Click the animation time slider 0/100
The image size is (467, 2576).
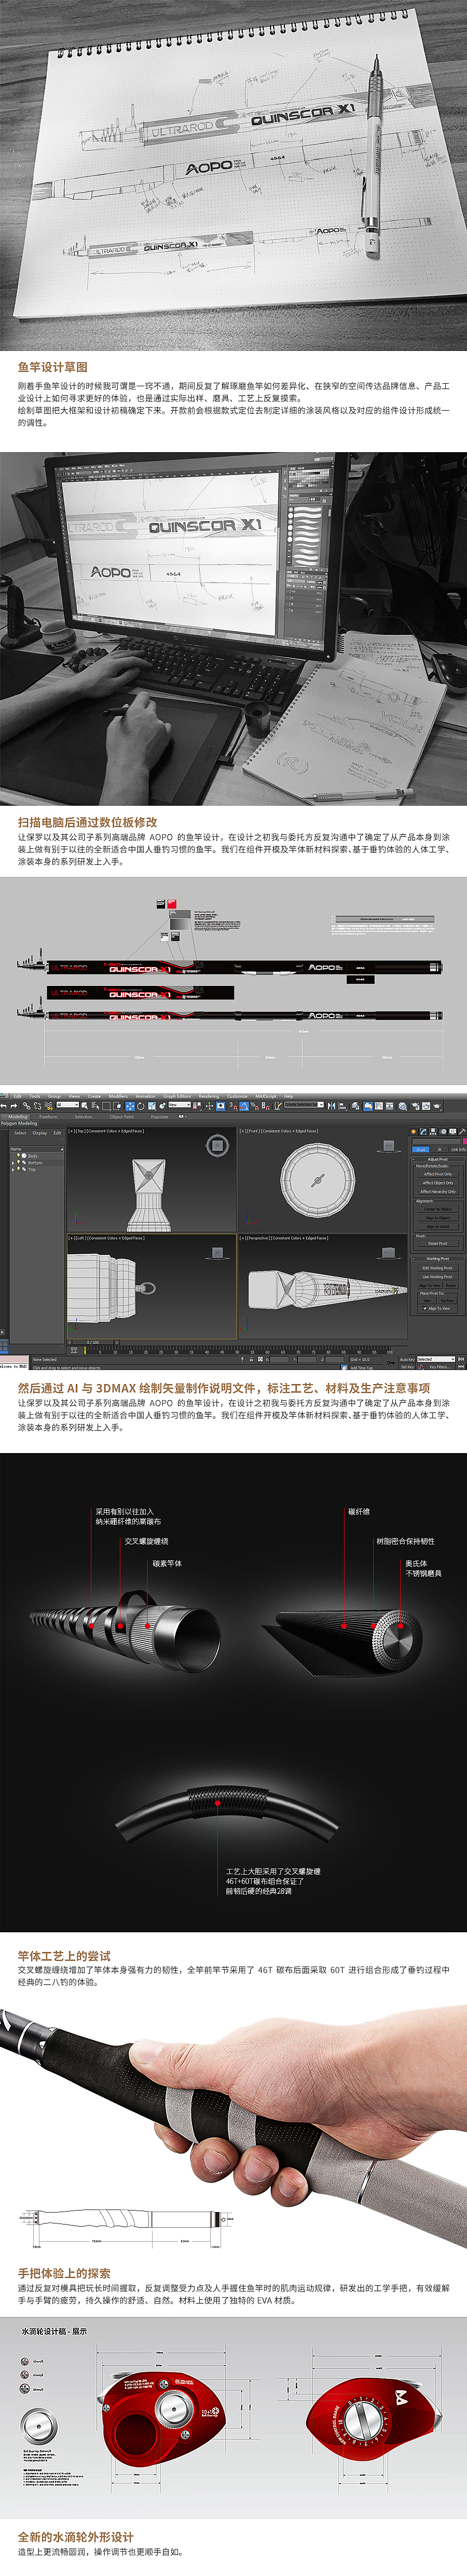92,1342
